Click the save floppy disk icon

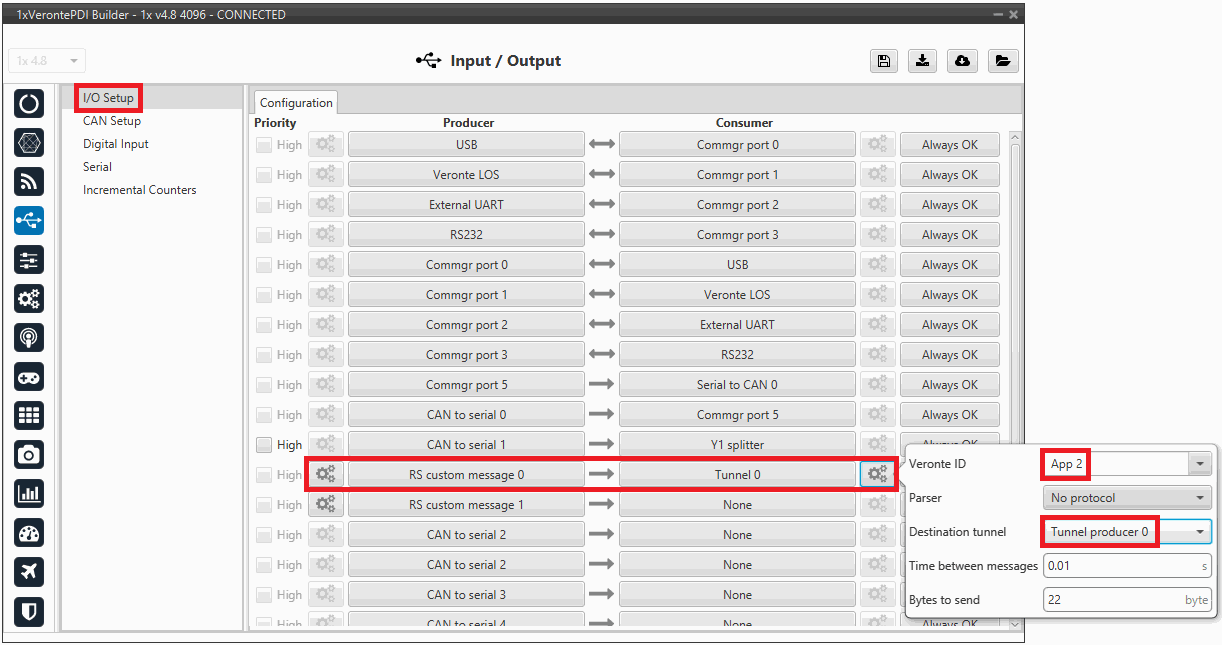[883, 61]
